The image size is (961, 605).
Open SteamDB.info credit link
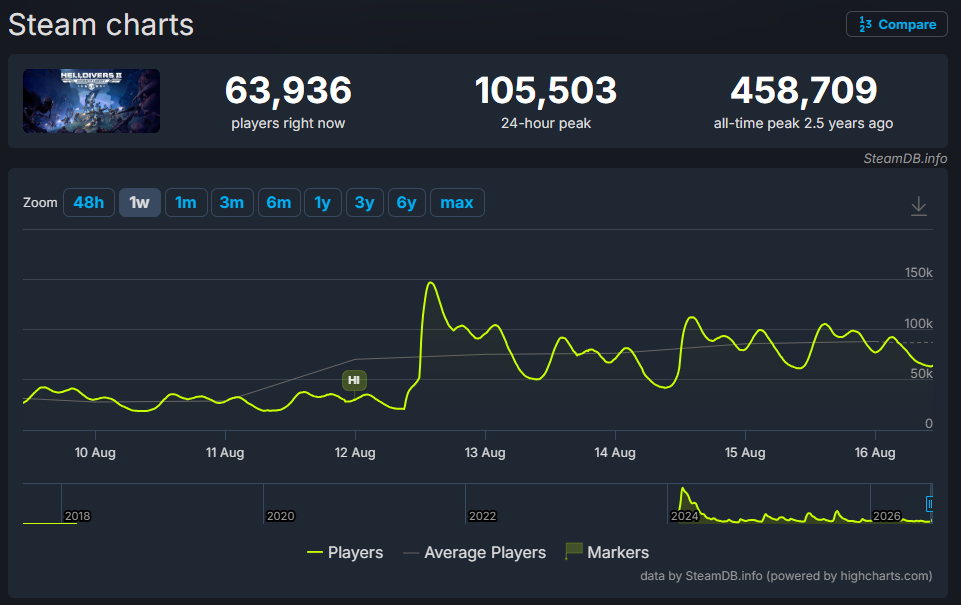point(905,158)
